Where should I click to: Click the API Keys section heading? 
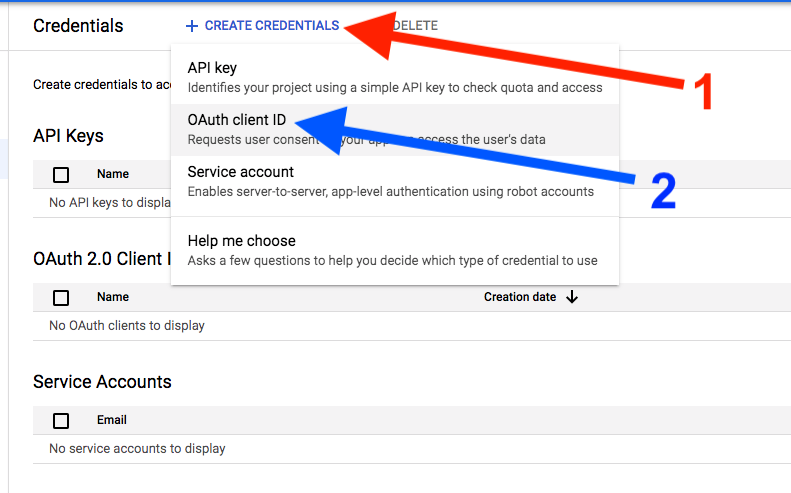click(x=68, y=136)
